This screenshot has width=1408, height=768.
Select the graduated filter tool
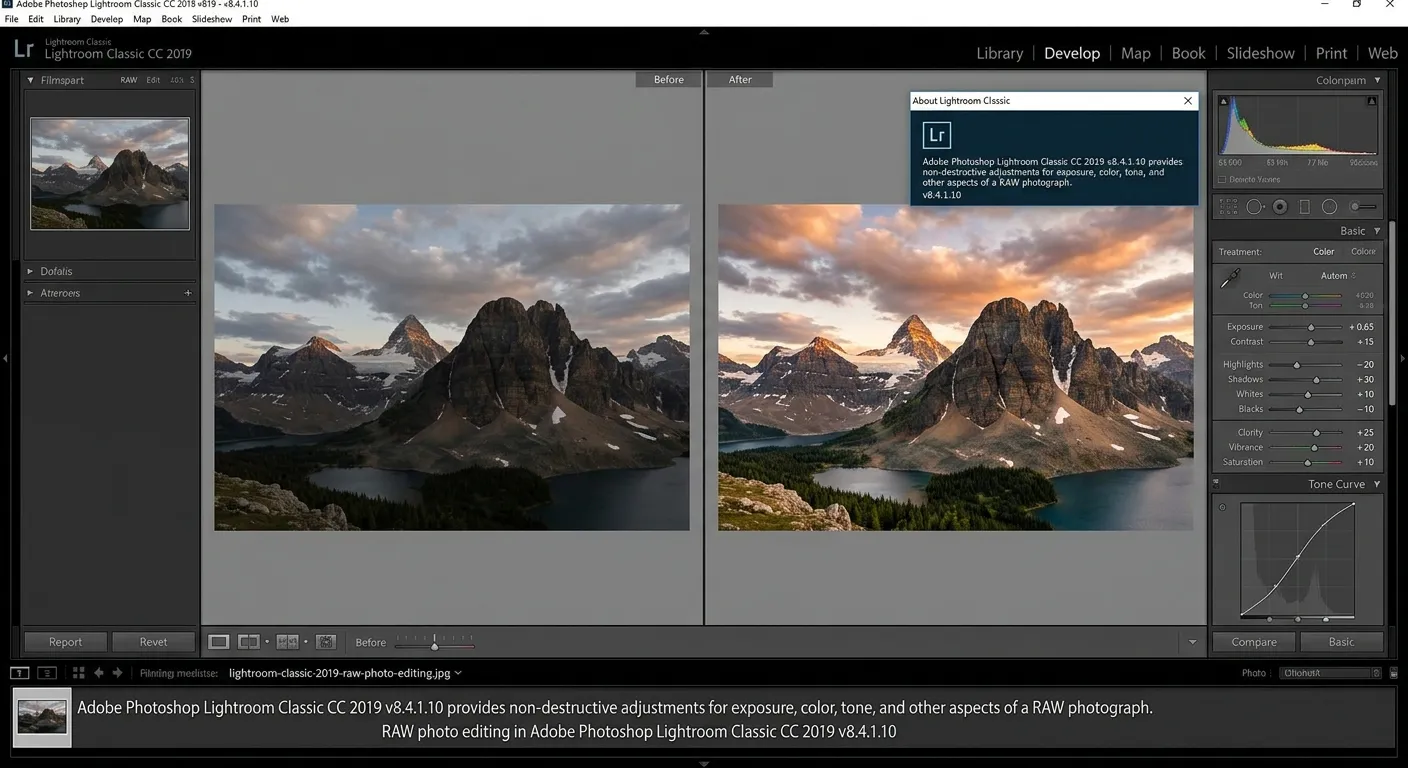1304,207
